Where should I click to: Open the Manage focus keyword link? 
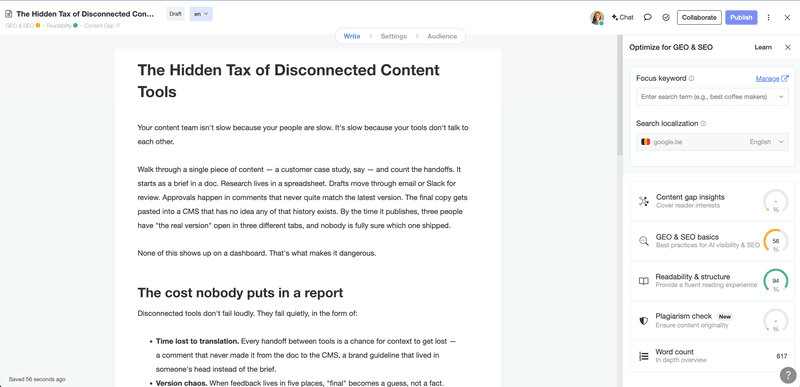pos(767,79)
